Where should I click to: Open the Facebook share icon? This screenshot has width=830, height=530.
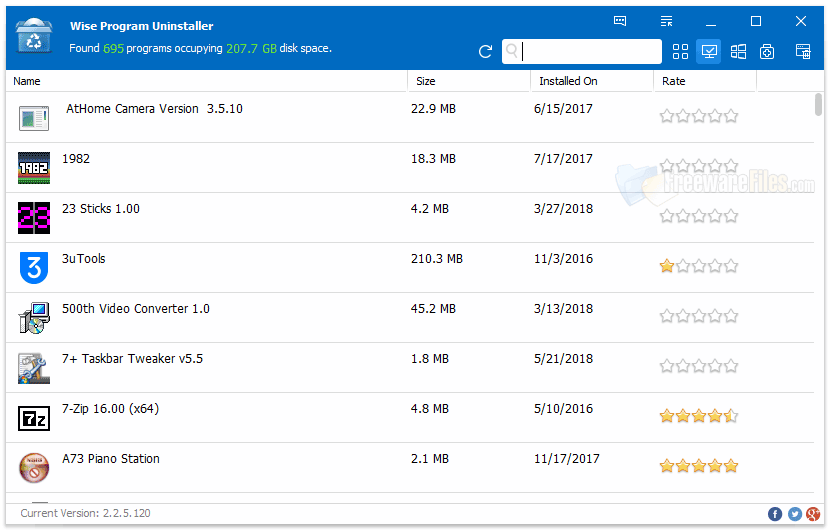[775, 514]
